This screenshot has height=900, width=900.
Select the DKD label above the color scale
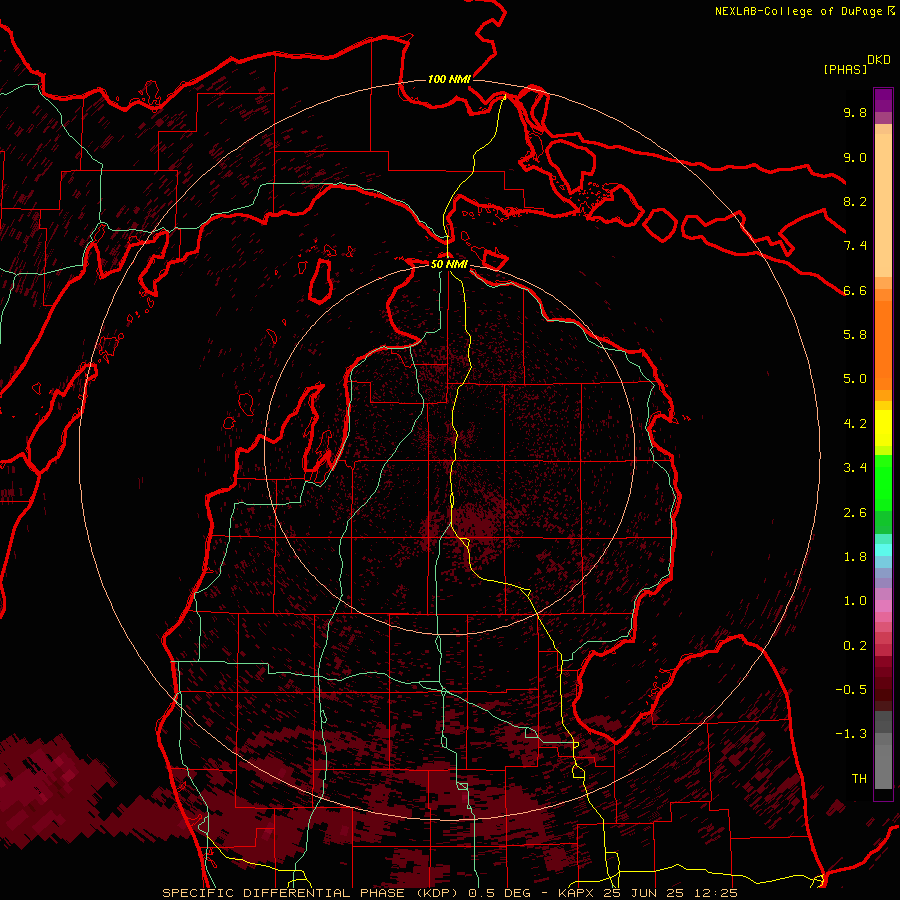879,60
